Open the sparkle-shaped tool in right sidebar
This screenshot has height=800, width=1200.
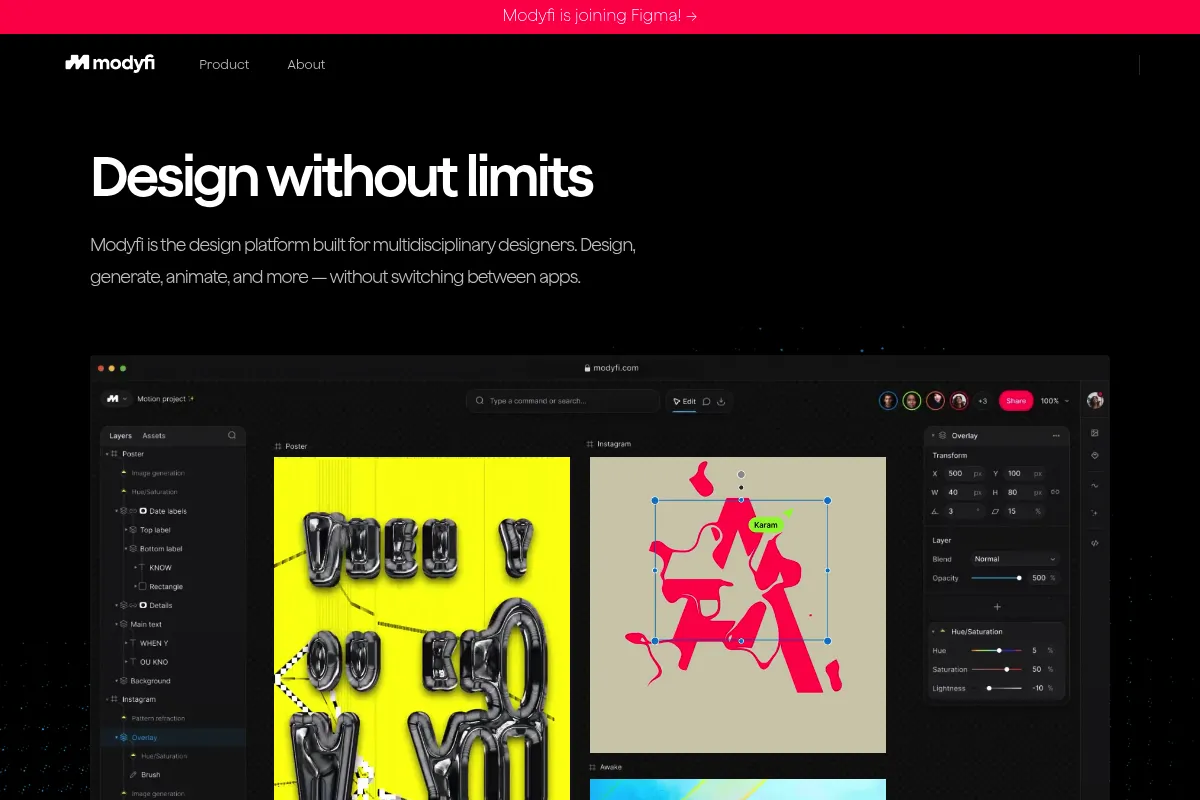point(1095,512)
